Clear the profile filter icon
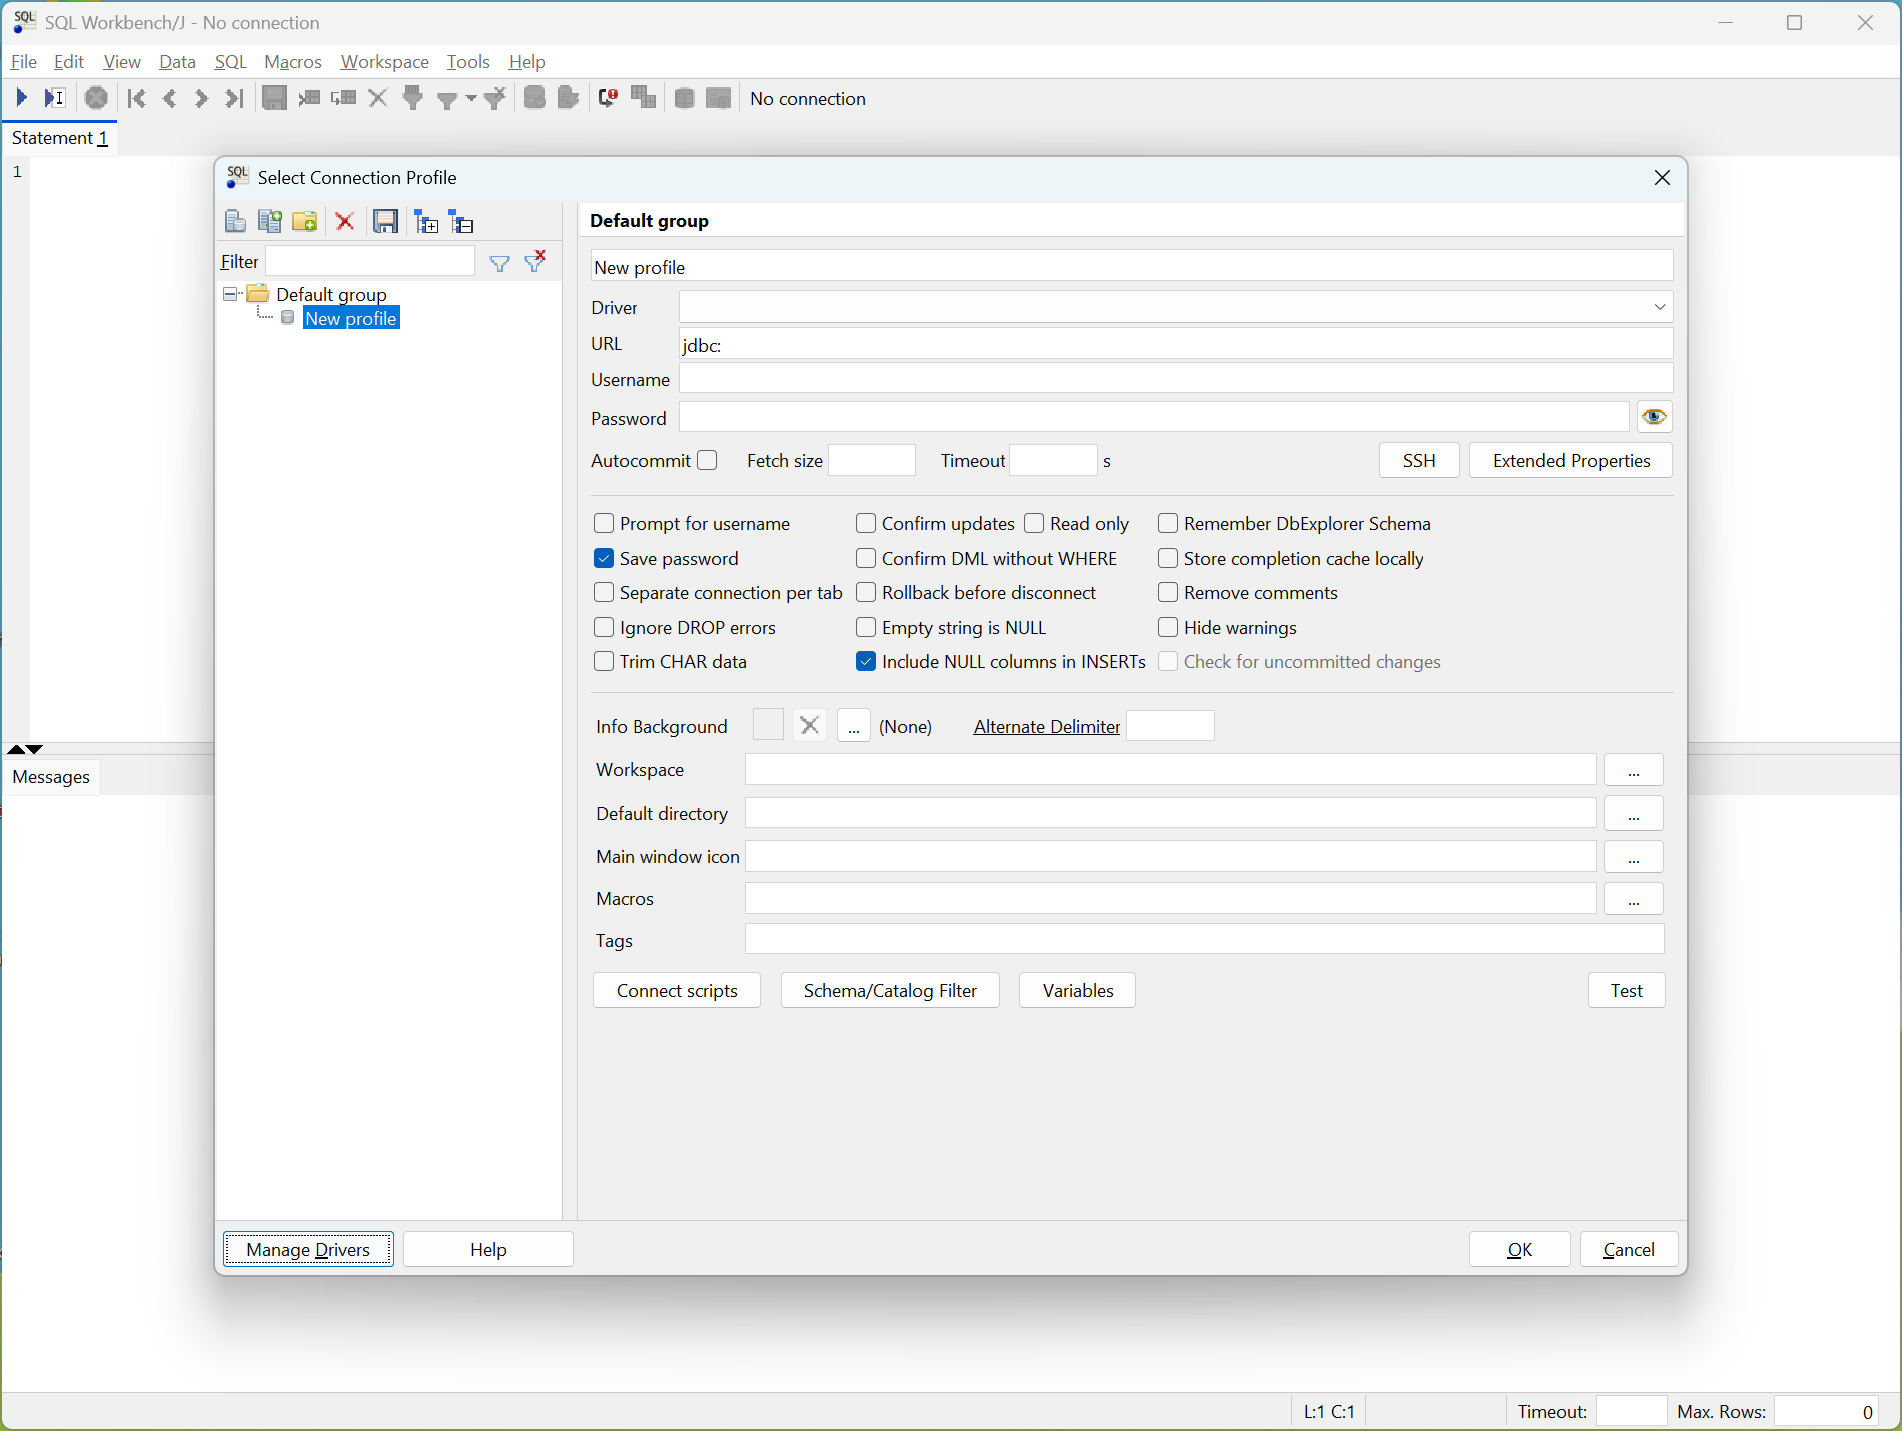 click(536, 261)
